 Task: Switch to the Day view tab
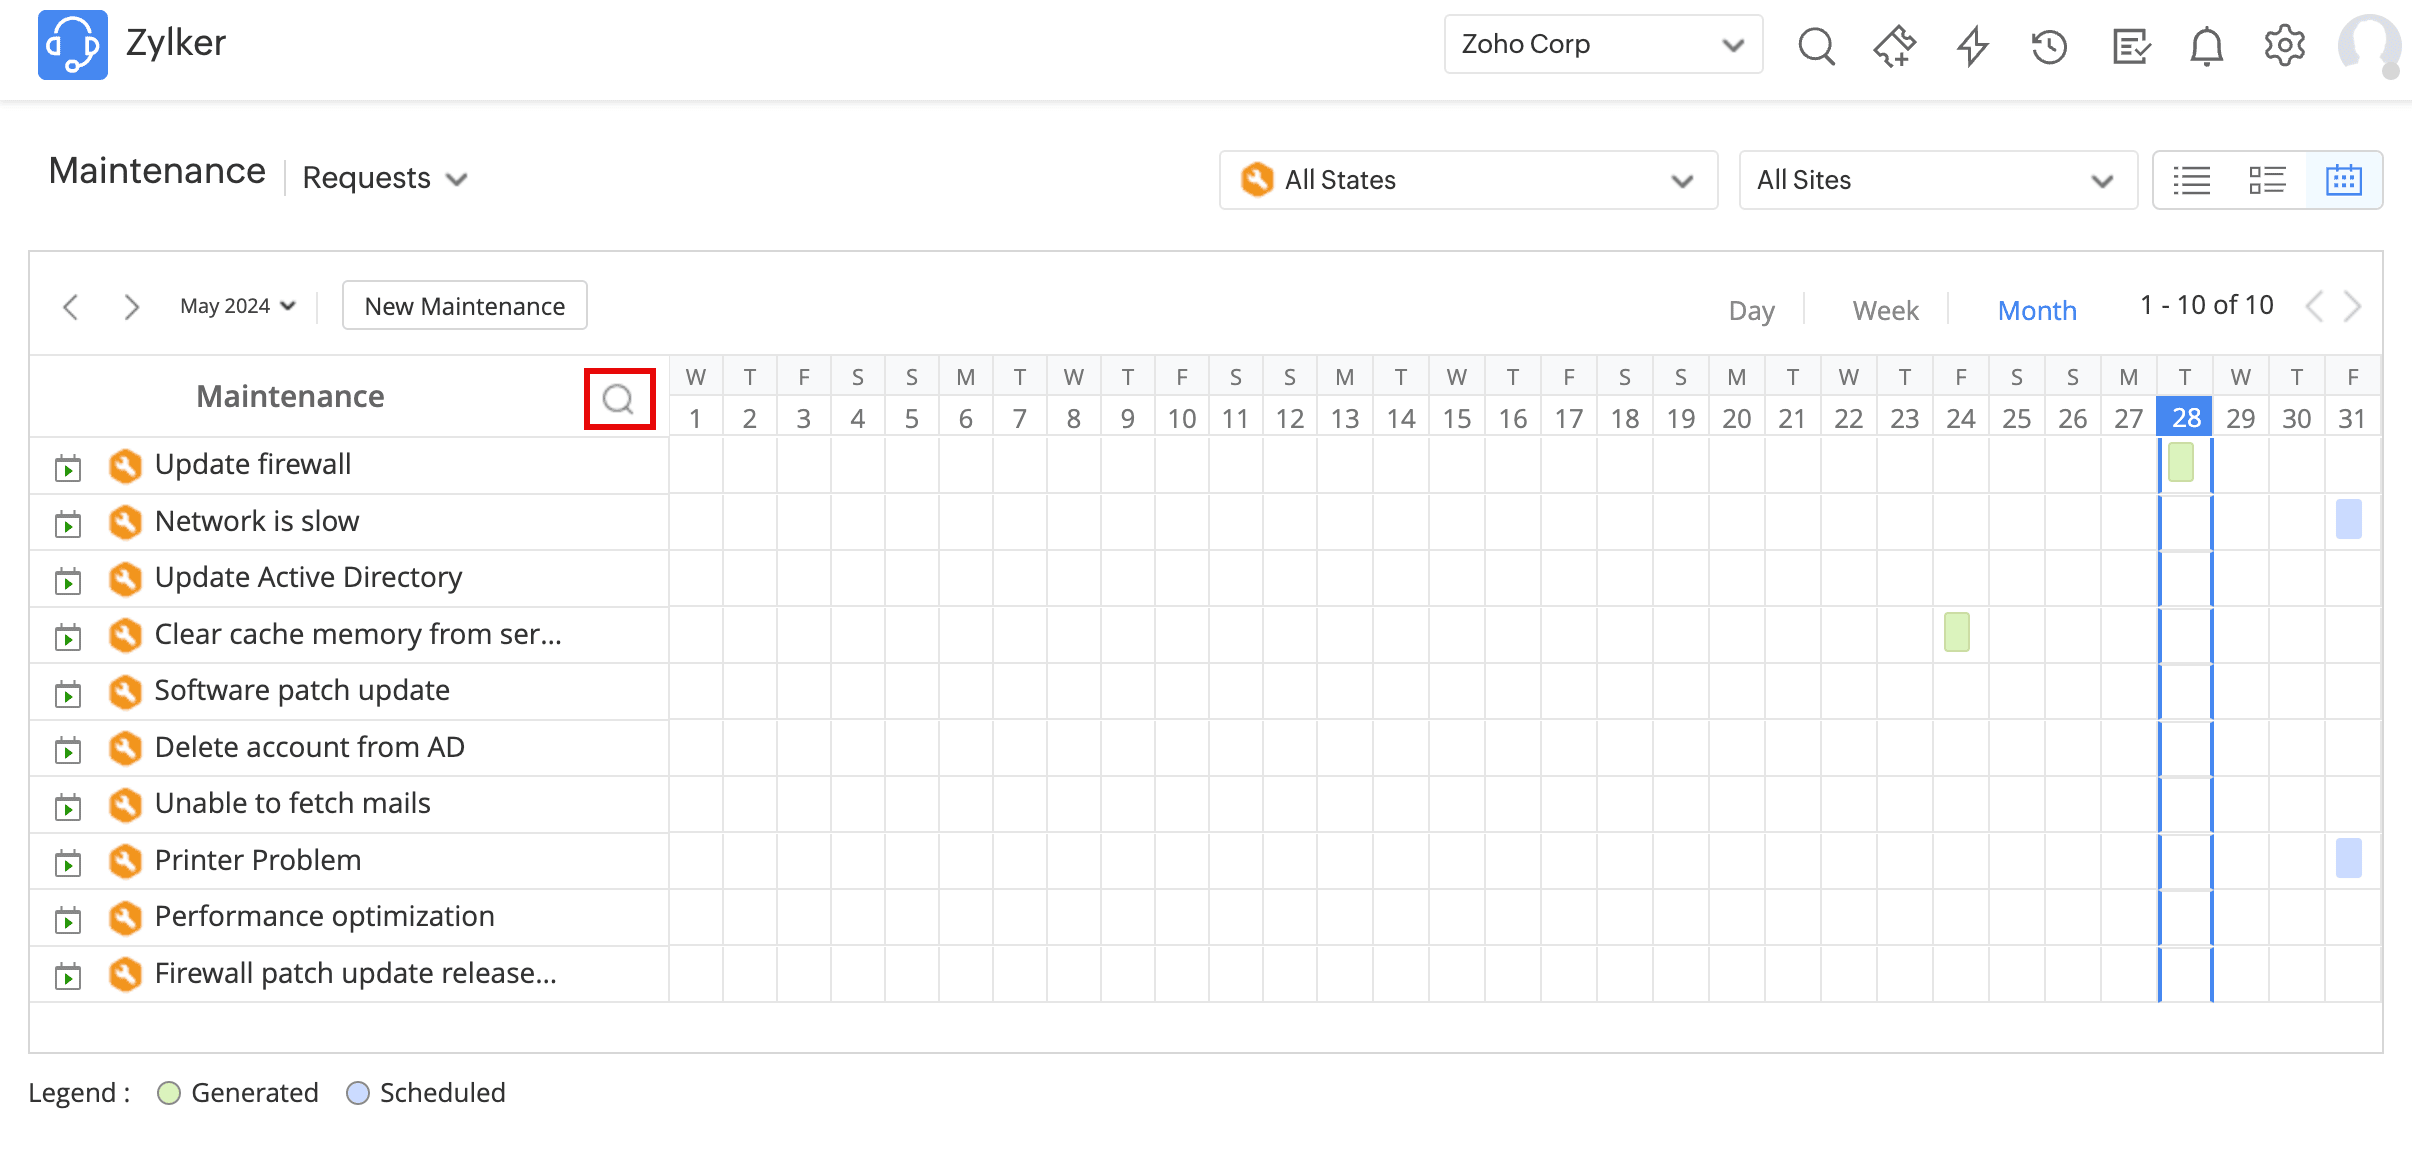tap(1751, 311)
